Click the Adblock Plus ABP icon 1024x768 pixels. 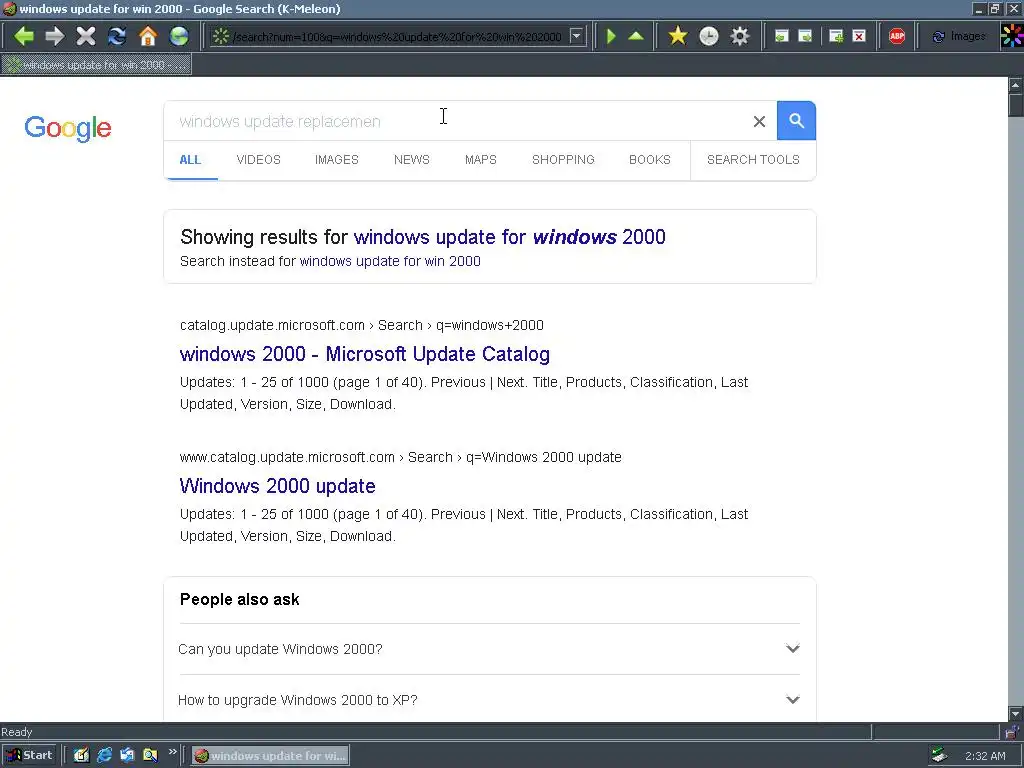(x=897, y=37)
